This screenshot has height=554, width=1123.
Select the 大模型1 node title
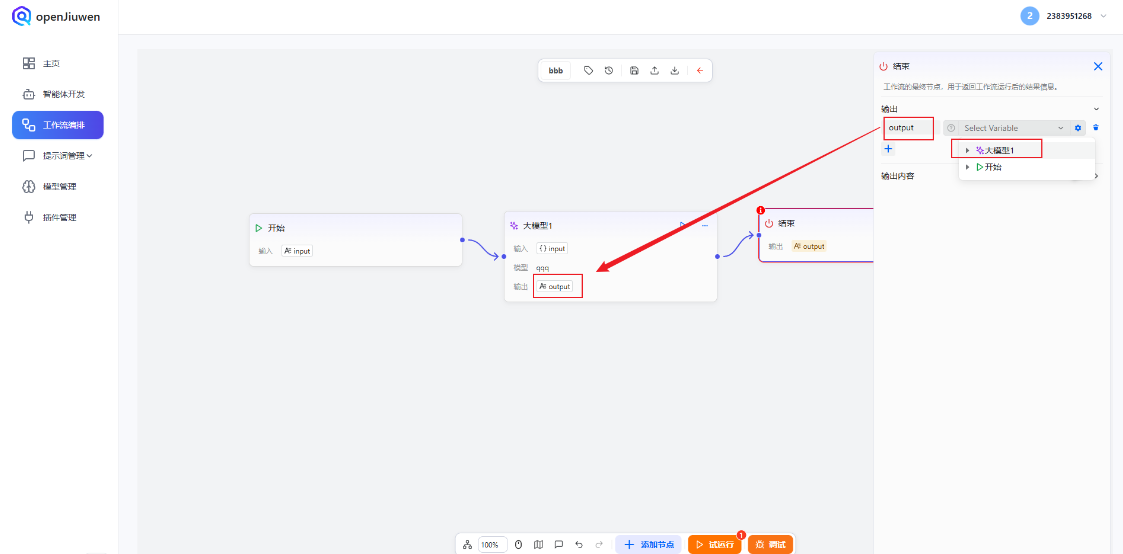click(x=537, y=225)
